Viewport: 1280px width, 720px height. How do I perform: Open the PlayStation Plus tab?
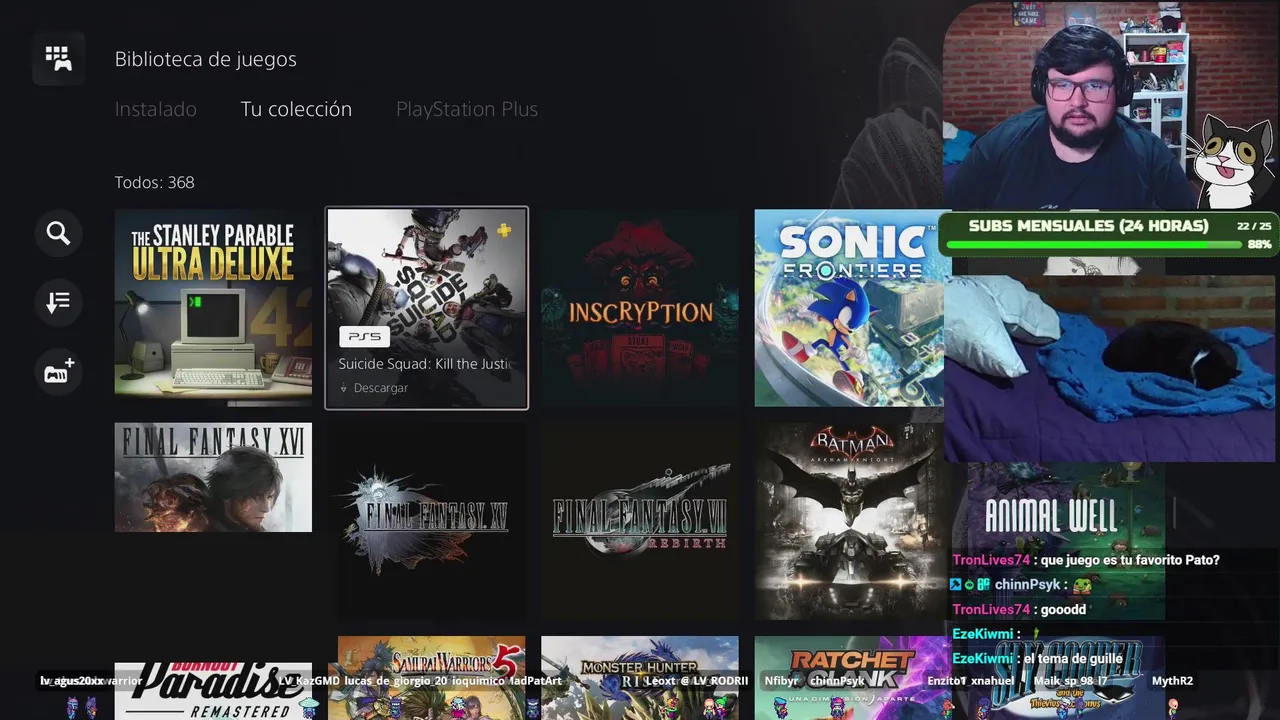pos(467,109)
